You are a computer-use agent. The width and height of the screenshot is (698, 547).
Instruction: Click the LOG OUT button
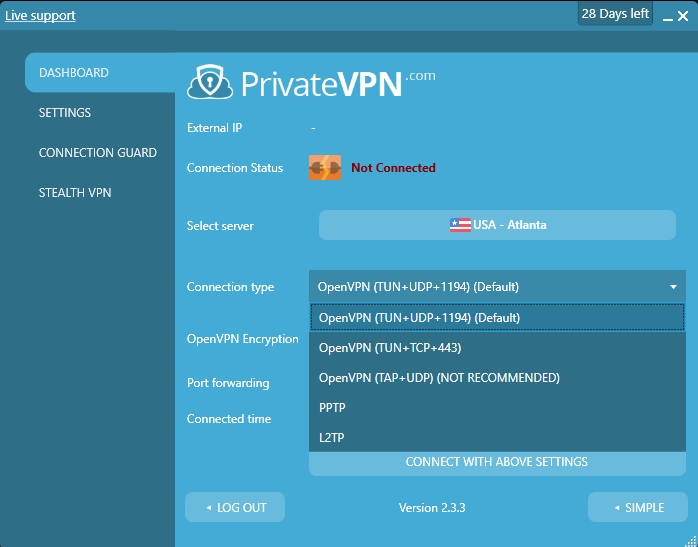pos(235,507)
